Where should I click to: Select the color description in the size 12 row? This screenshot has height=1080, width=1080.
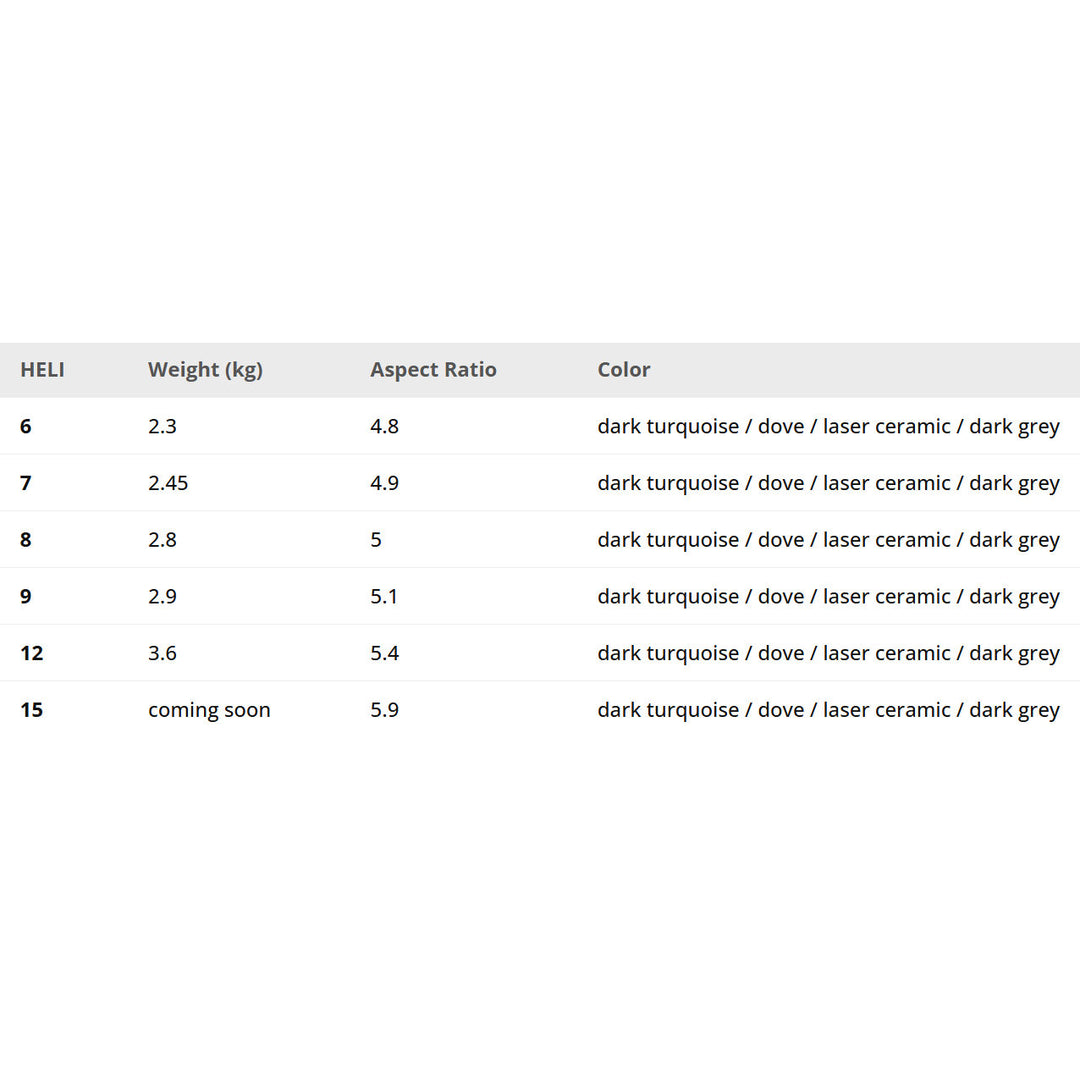[x=828, y=653]
